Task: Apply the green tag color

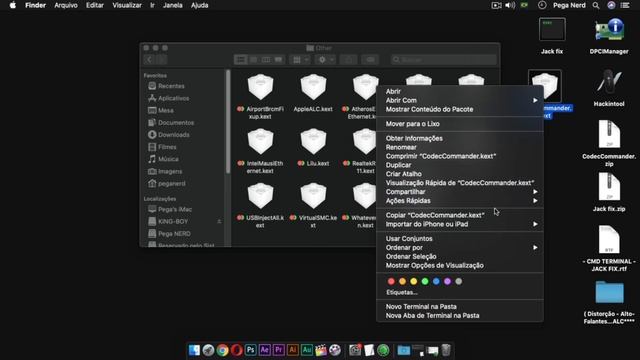Action: click(425, 281)
